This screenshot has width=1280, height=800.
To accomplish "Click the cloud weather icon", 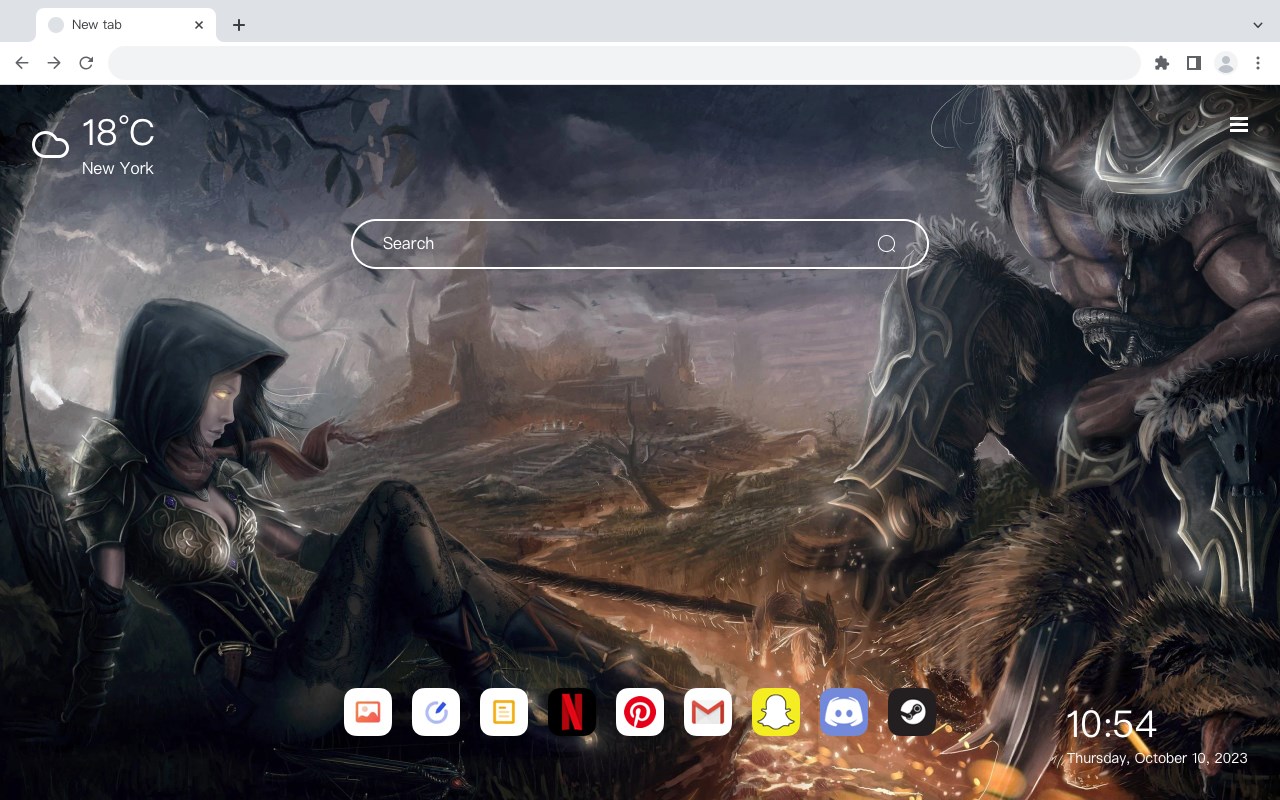I will pyautogui.click(x=50, y=146).
